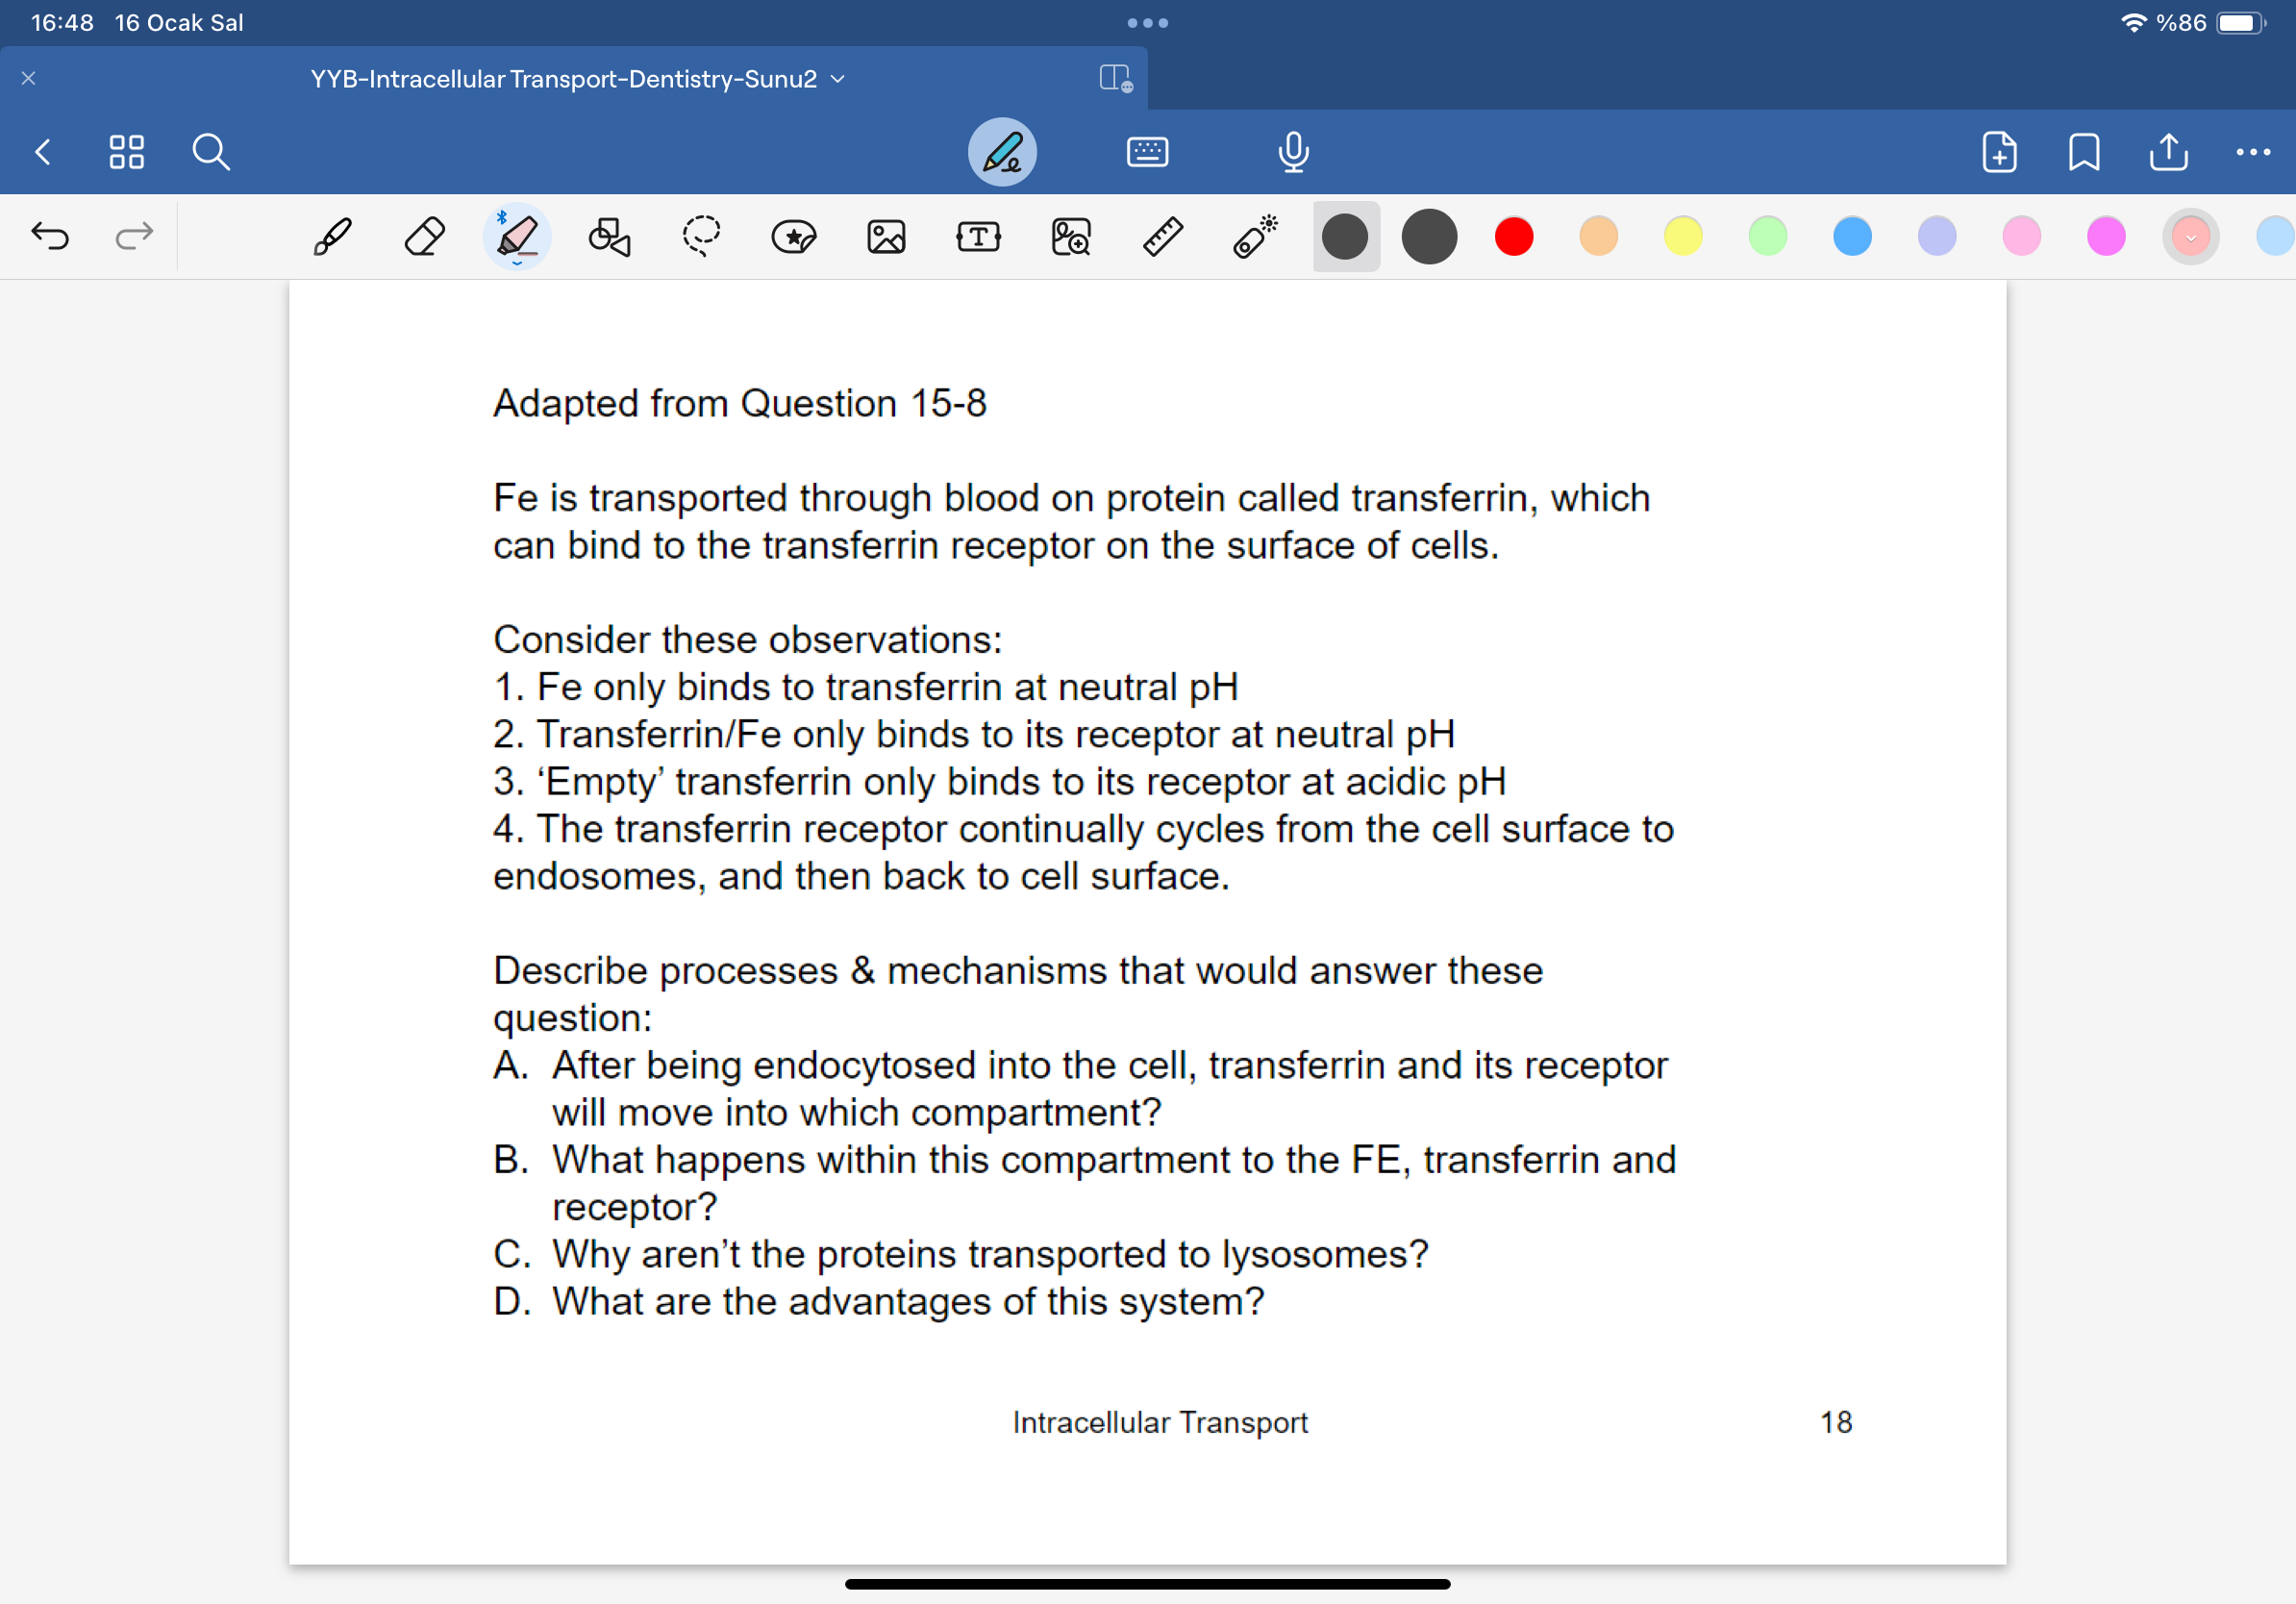Open the page thumbnails overview
Image resolution: width=2296 pixels, height=1604 pixels.
(x=127, y=152)
